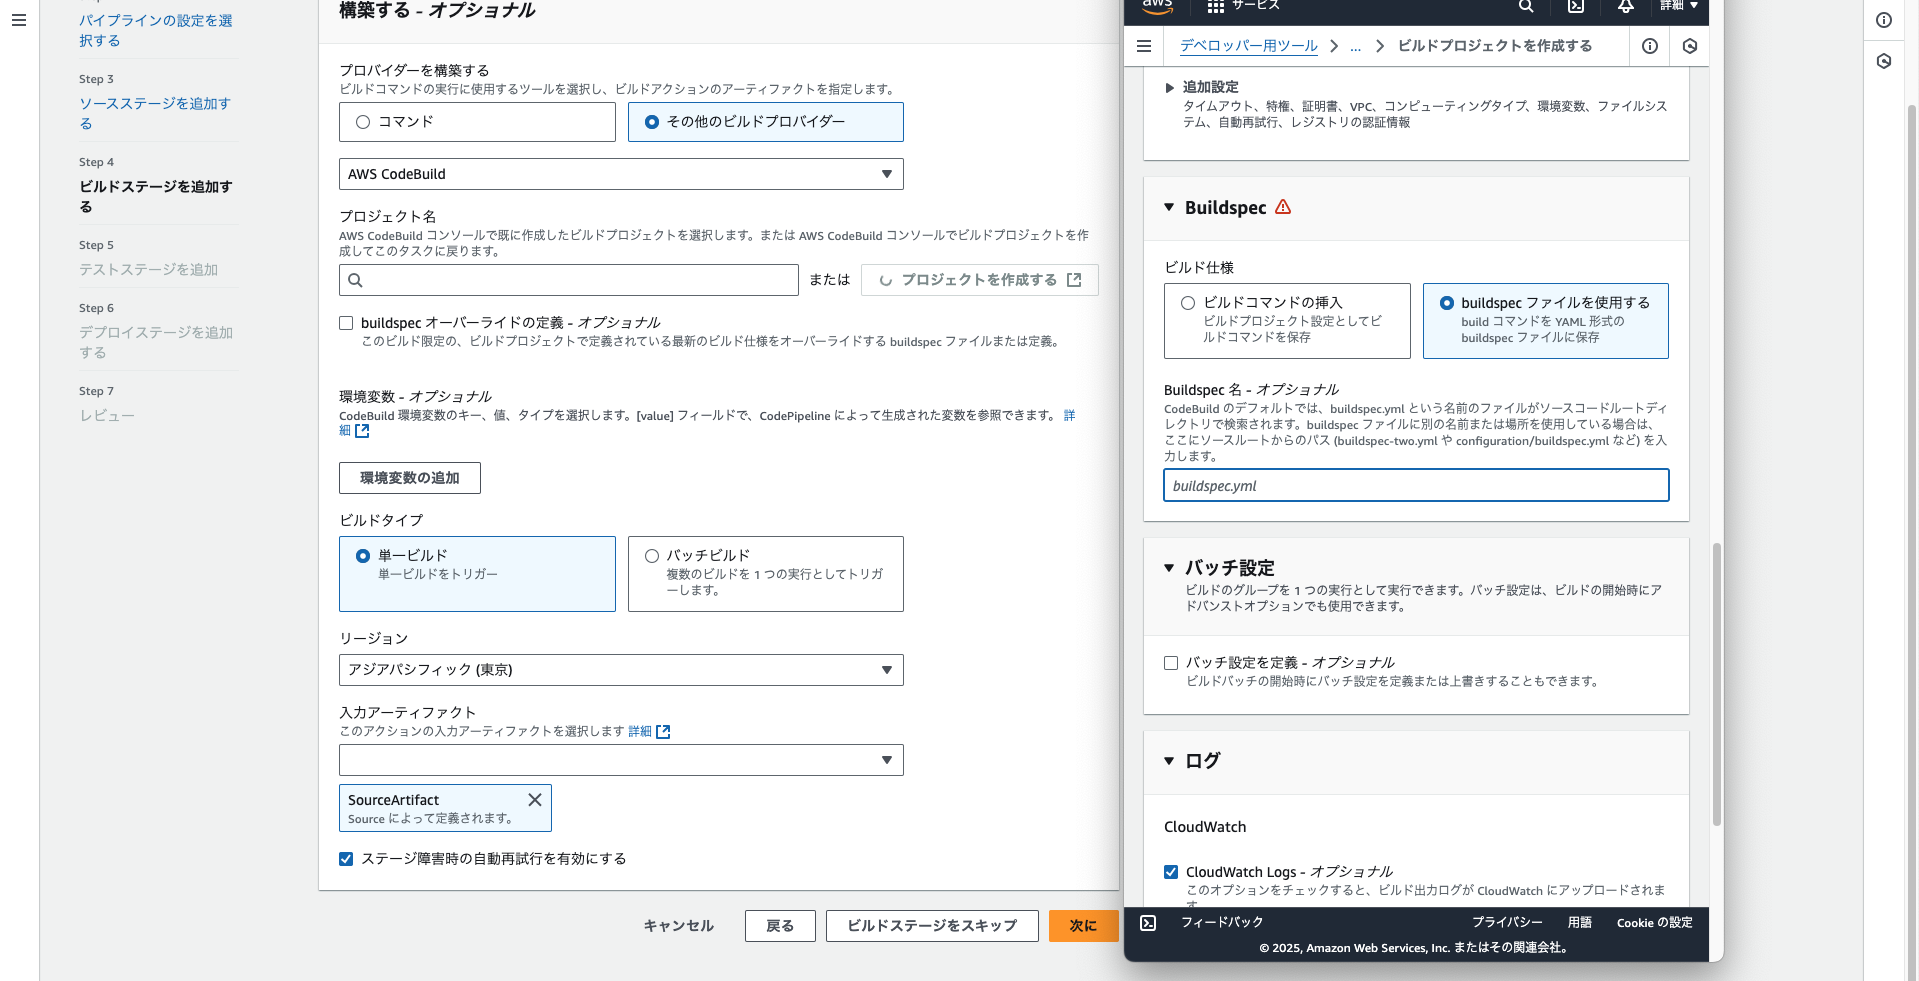Expand the 追加設定 section

[1168, 87]
